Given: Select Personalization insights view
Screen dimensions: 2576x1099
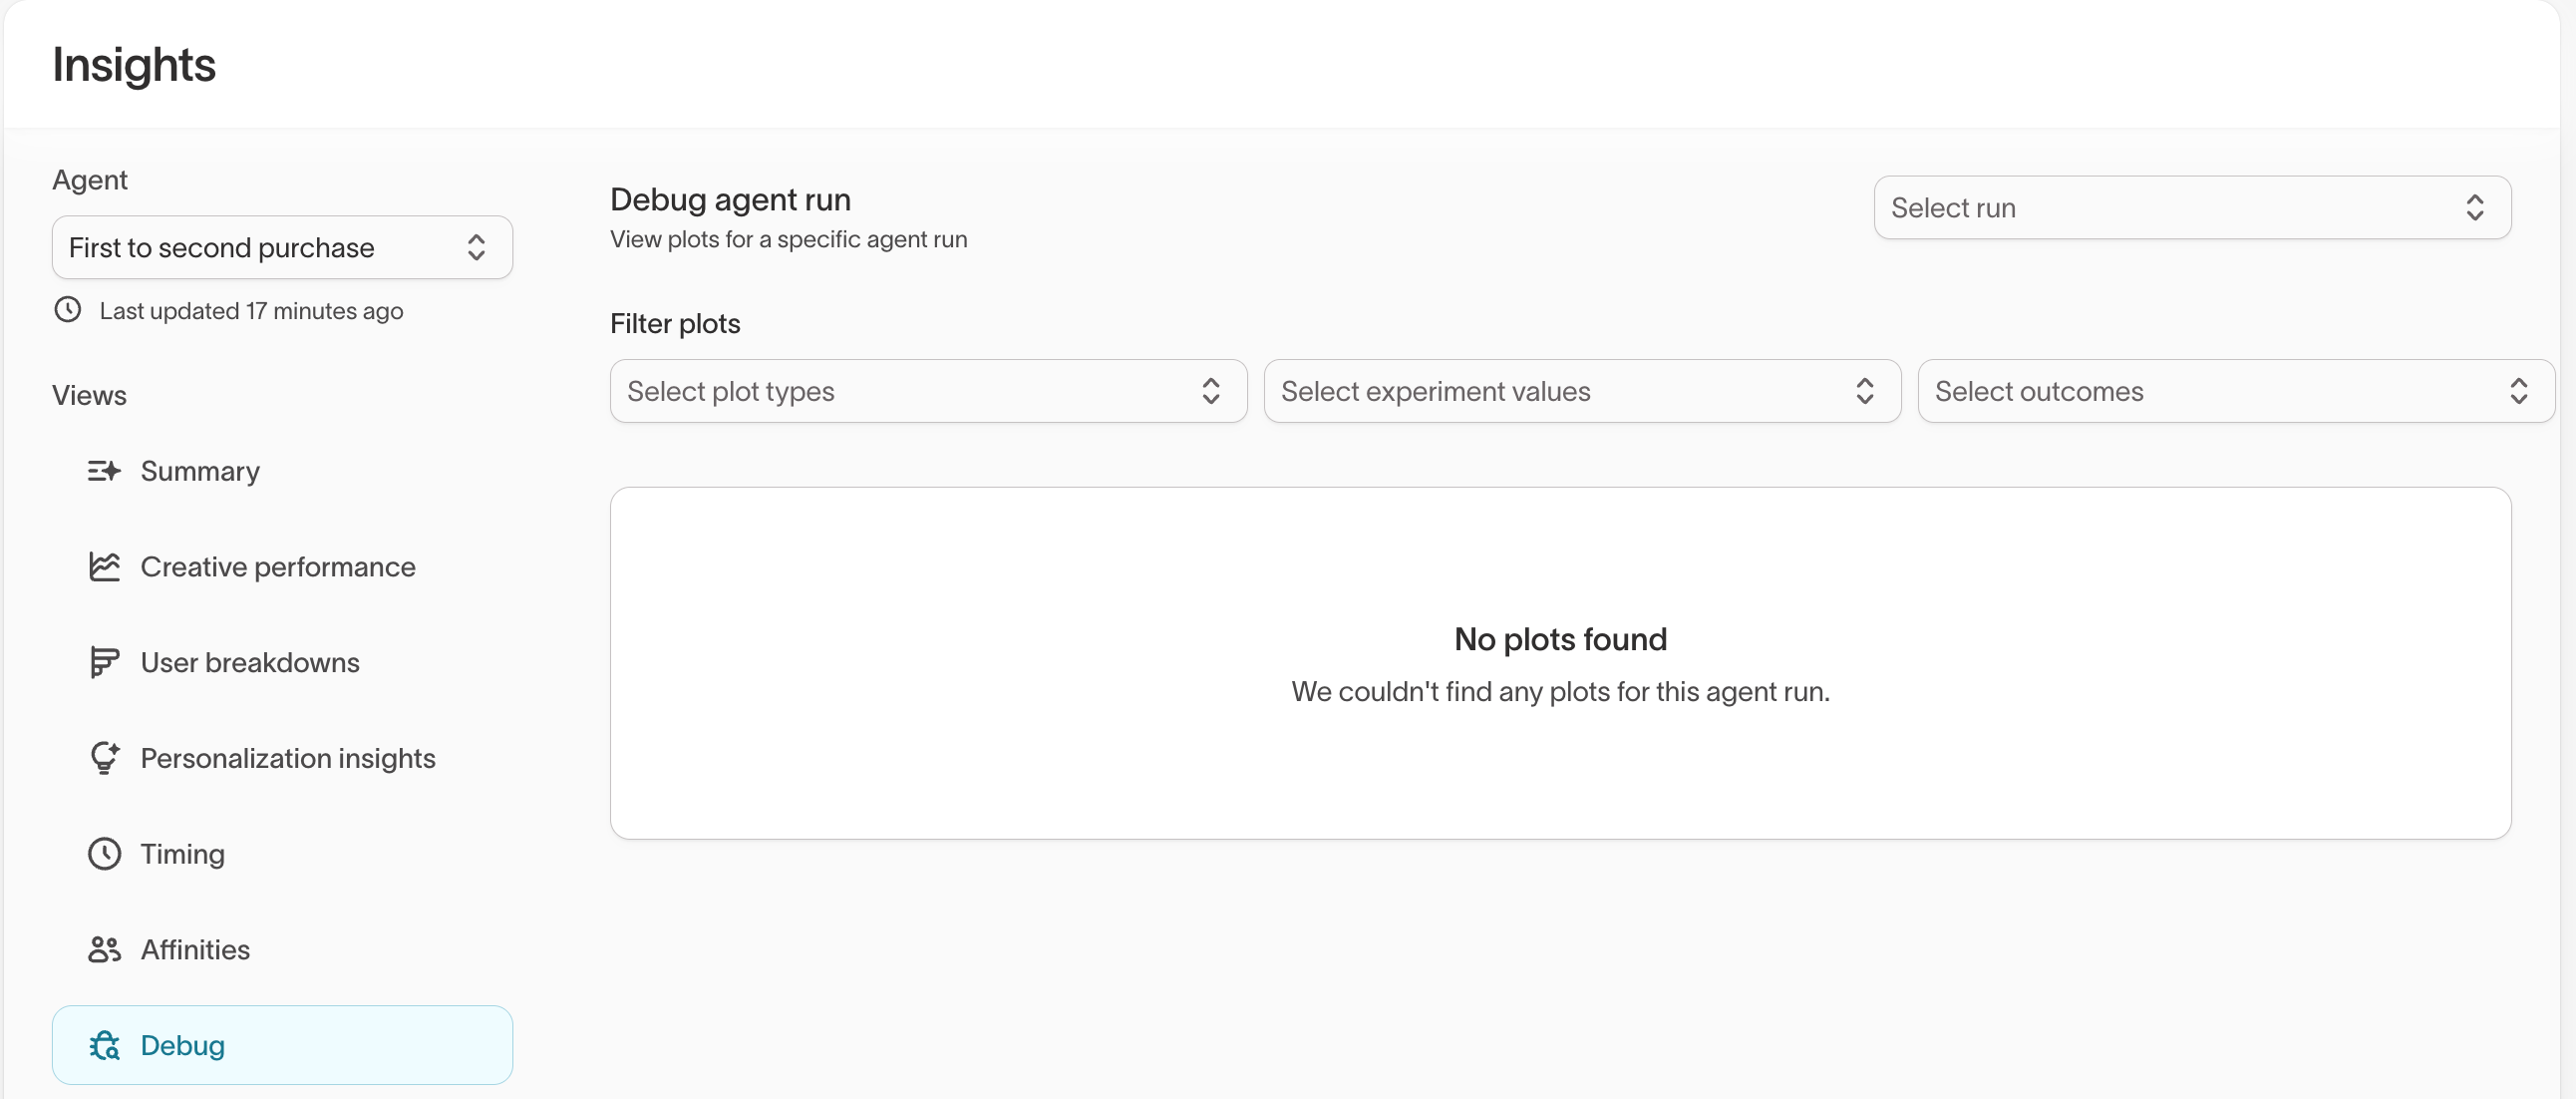Looking at the screenshot, I should [288, 758].
